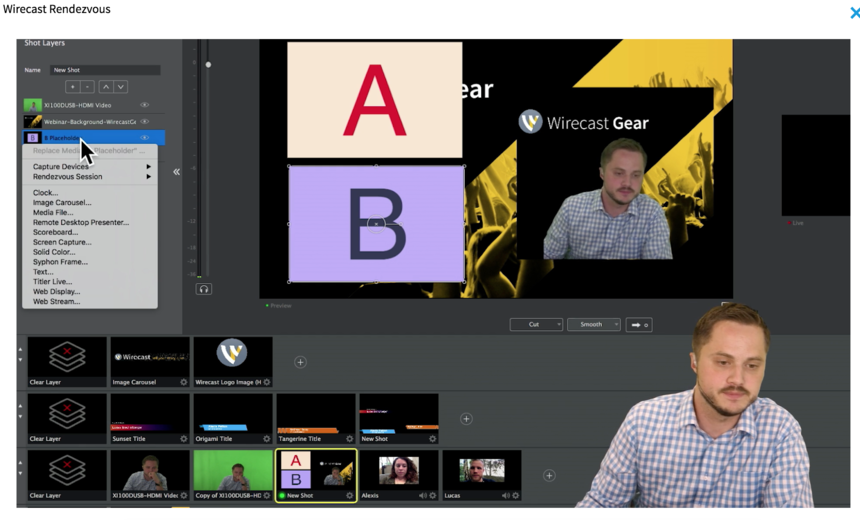Select Scoreboard... menu entry

(55, 232)
